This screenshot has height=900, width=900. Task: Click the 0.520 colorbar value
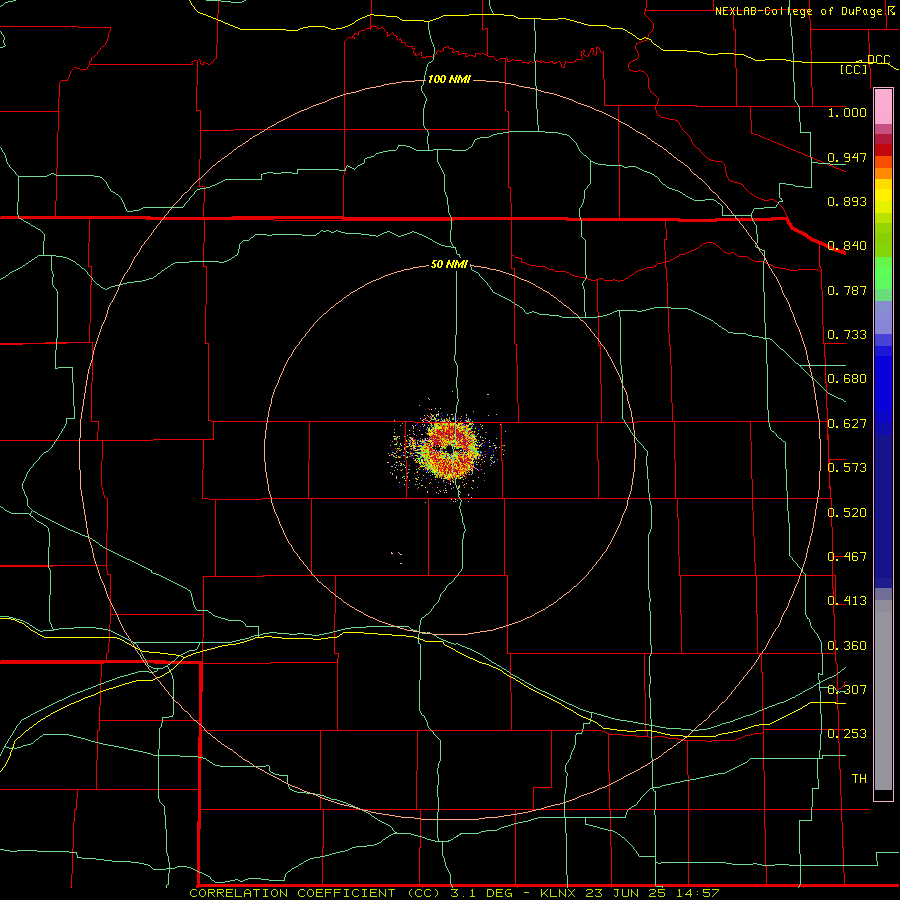[847, 513]
